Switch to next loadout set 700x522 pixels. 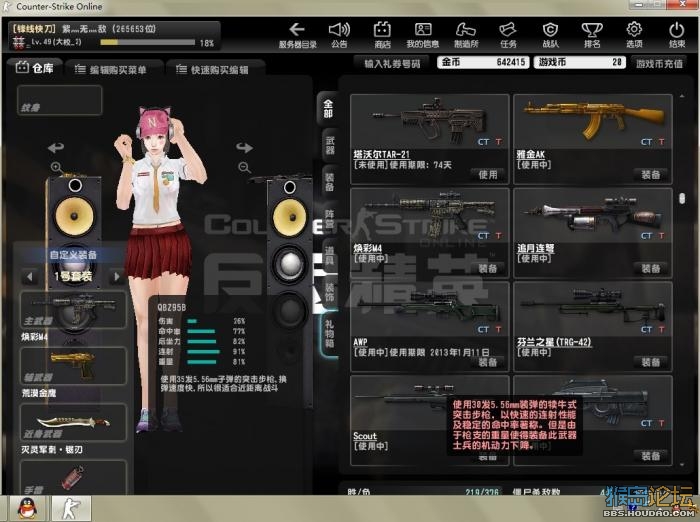coord(117,277)
